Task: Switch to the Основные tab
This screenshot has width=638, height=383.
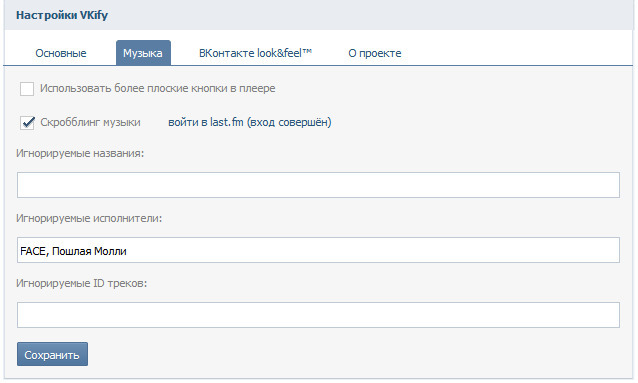Action: pyautogui.click(x=61, y=53)
